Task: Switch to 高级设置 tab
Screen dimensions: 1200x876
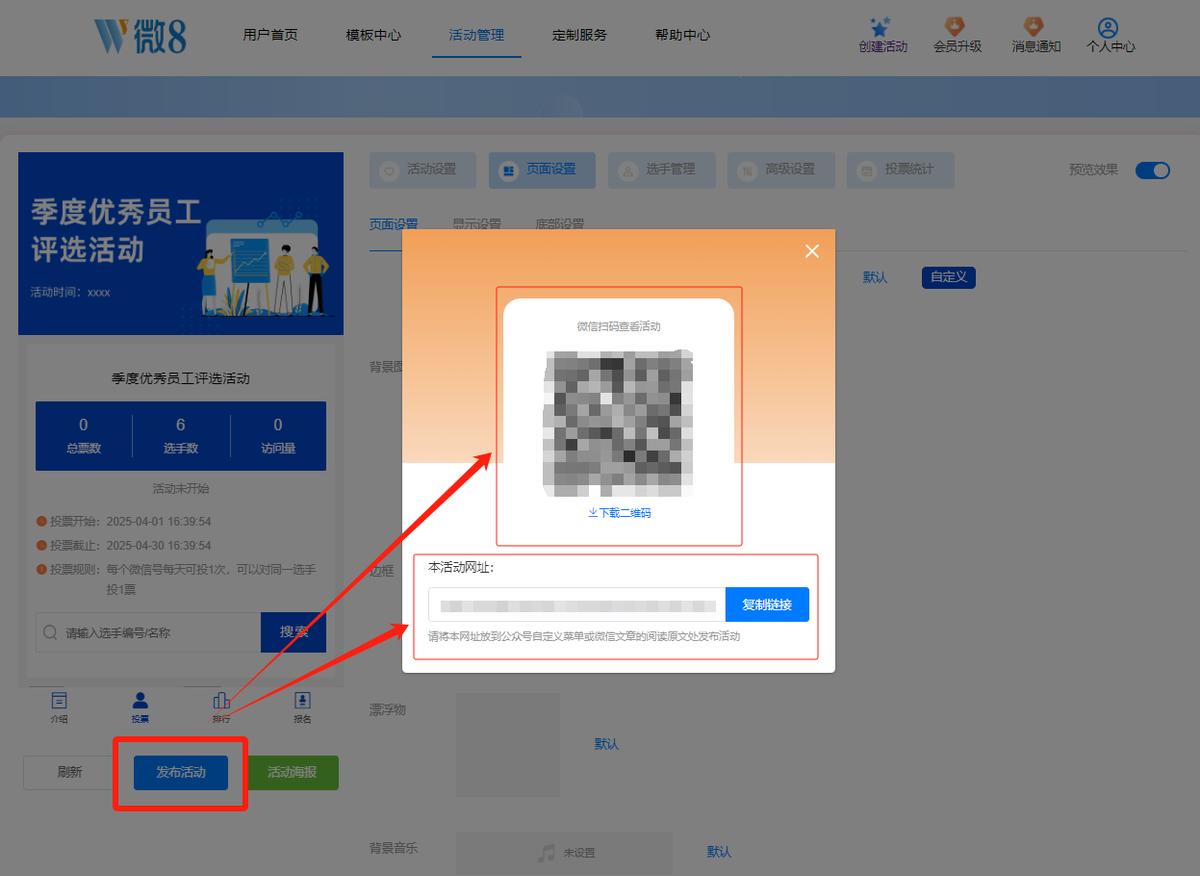Action: [780, 170]
